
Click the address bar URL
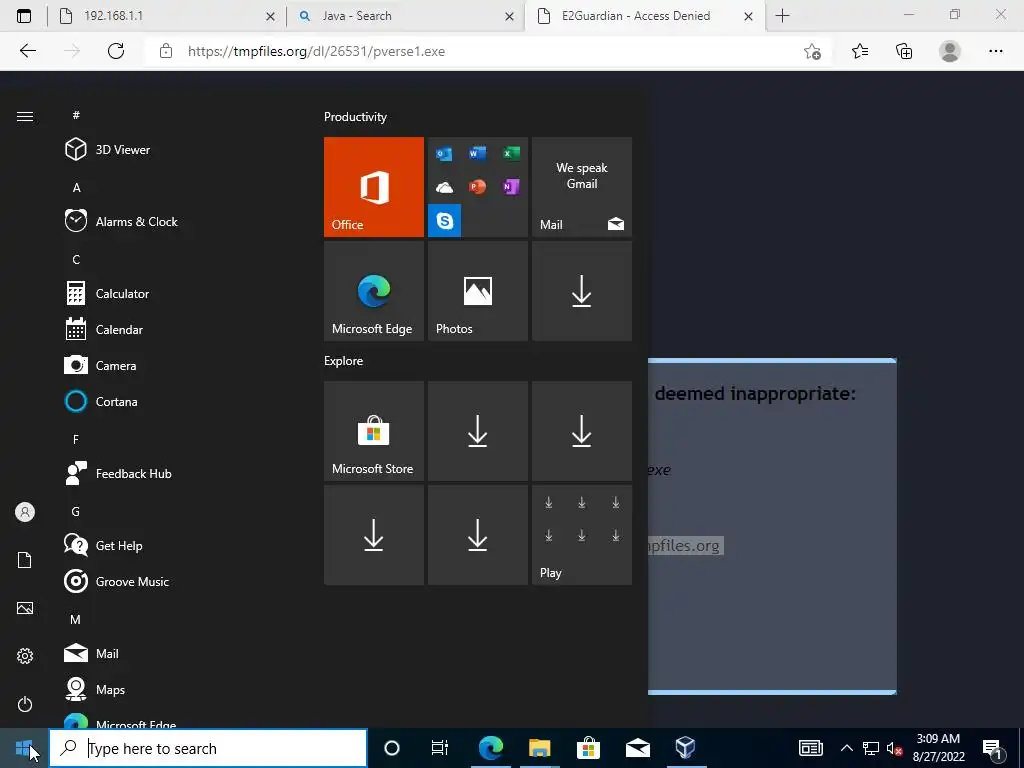pyautogui.click(x=316, y=51)
